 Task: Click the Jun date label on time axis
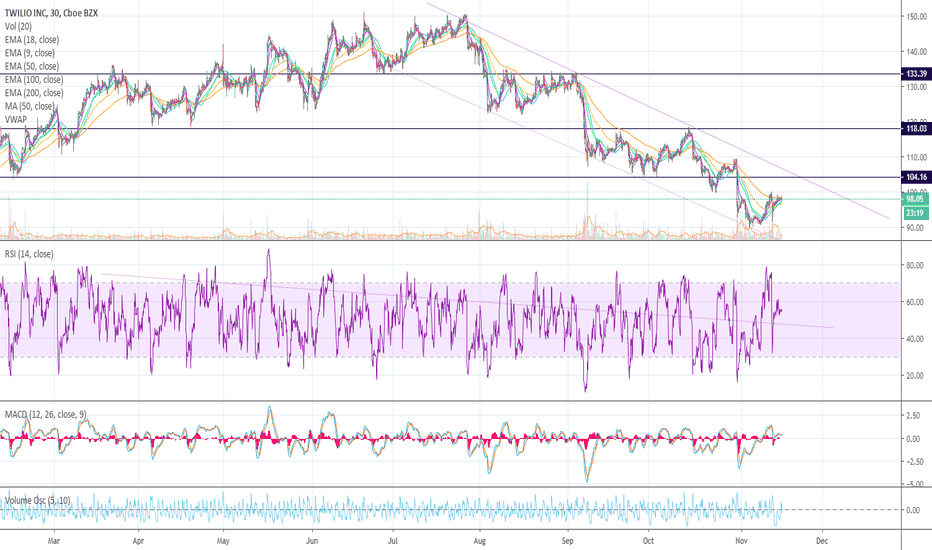pos(312,541)
